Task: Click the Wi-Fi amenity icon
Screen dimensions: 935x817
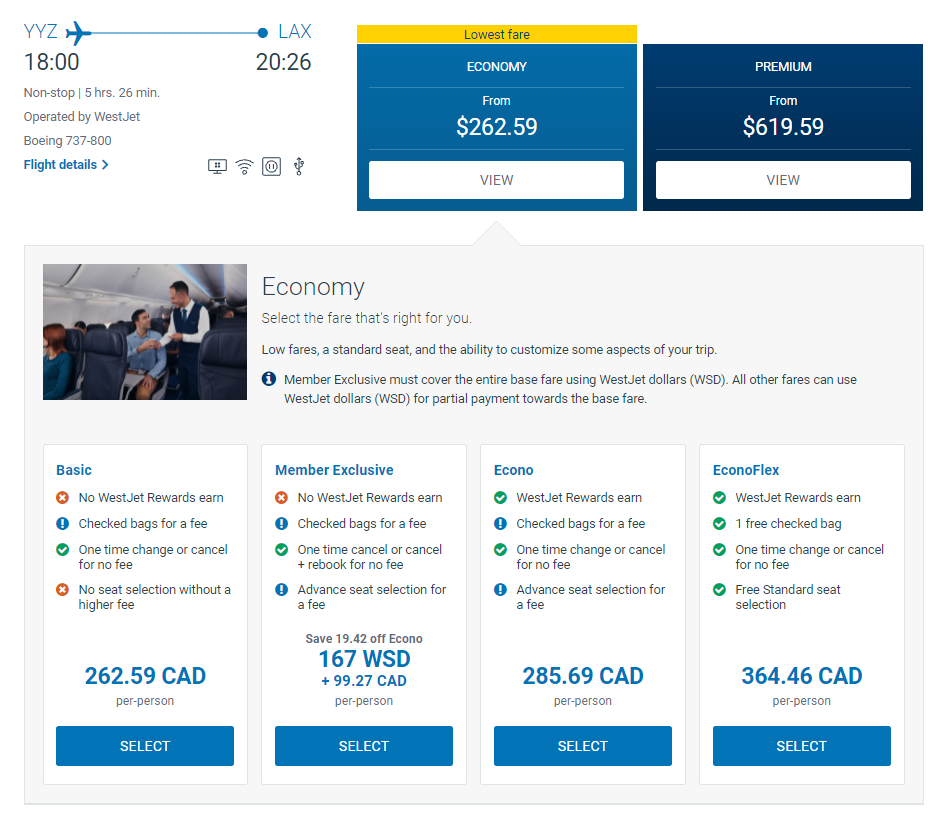Action: click(244, 167)
